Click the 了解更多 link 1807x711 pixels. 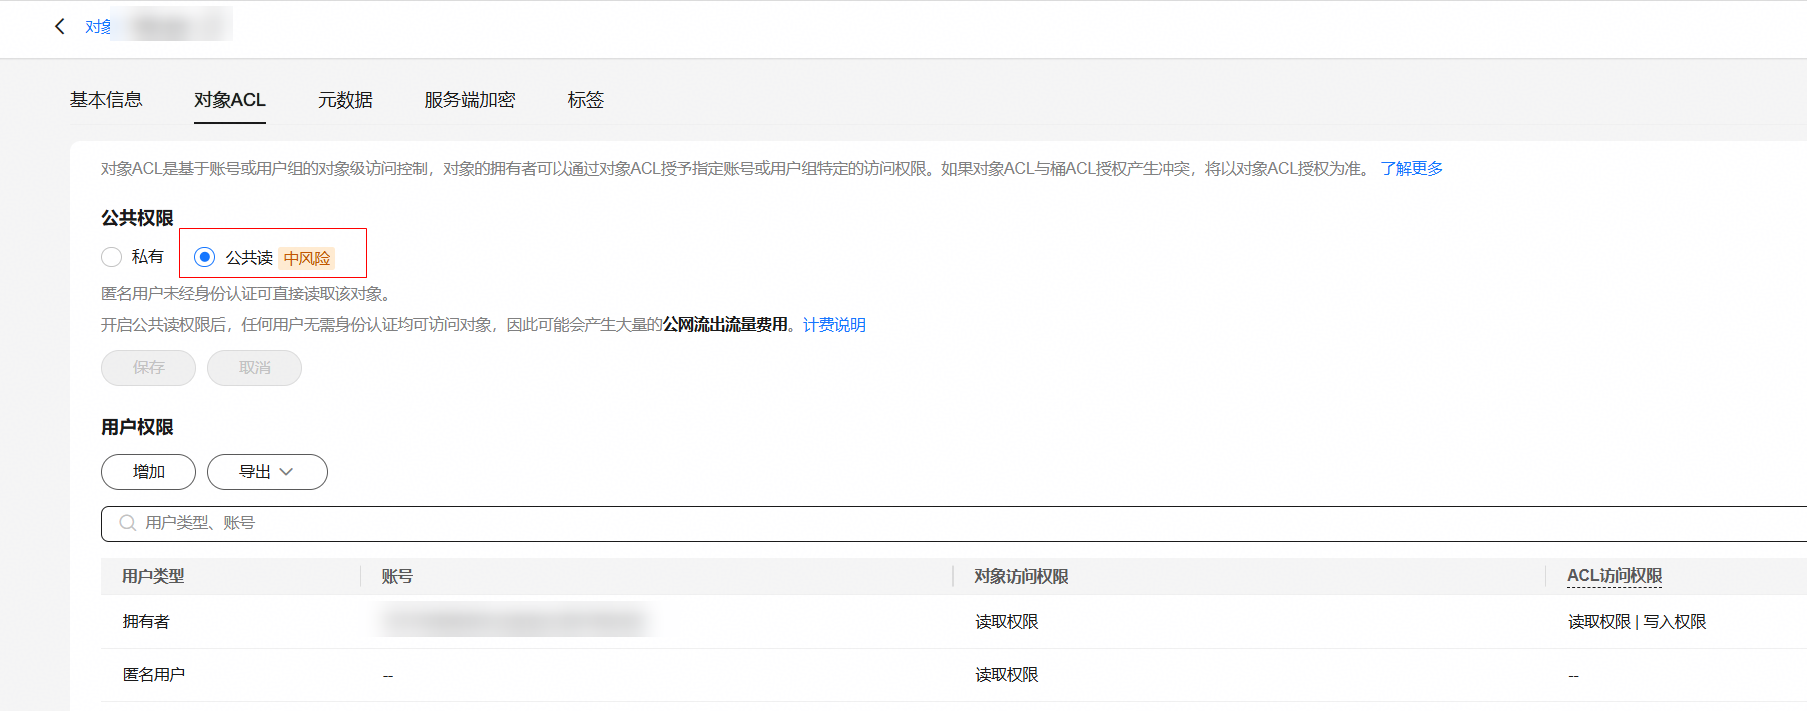coord(1412,169)
